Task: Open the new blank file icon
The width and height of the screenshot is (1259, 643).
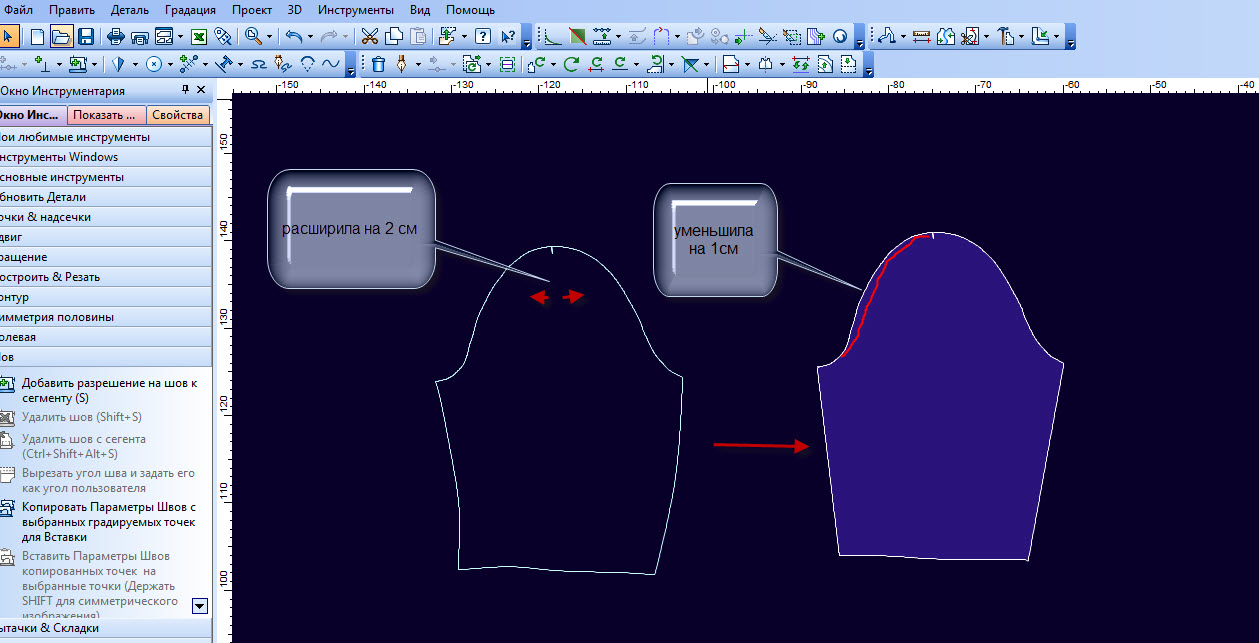Action: 37,37
